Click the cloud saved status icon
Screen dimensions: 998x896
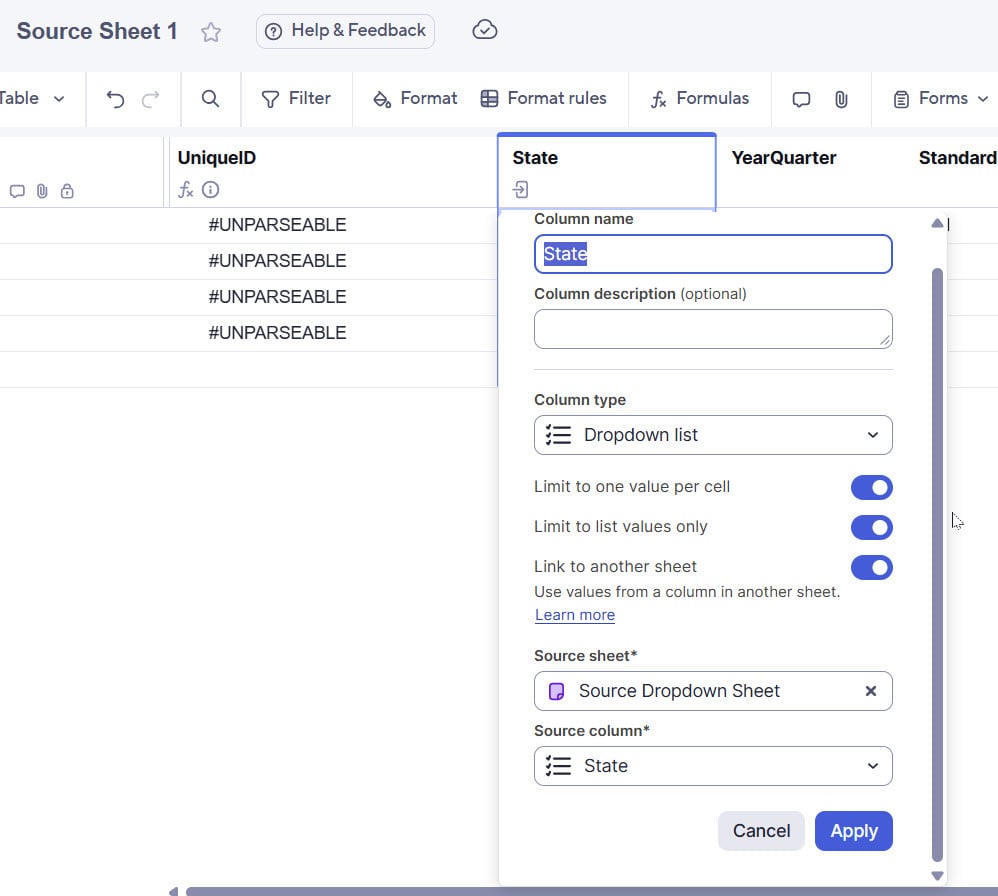(484, 30)
